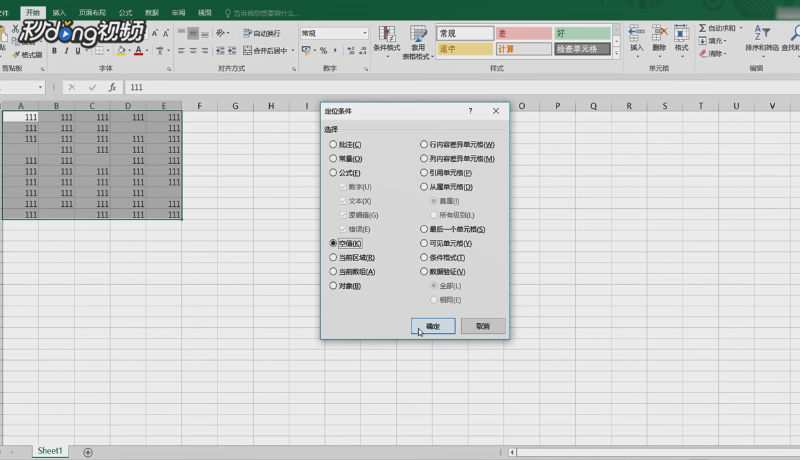Image resolution: width=800 pixels, height=460 pixels.
Task: Enable wrap text (自动换行)
Action: tap(262, 33)
